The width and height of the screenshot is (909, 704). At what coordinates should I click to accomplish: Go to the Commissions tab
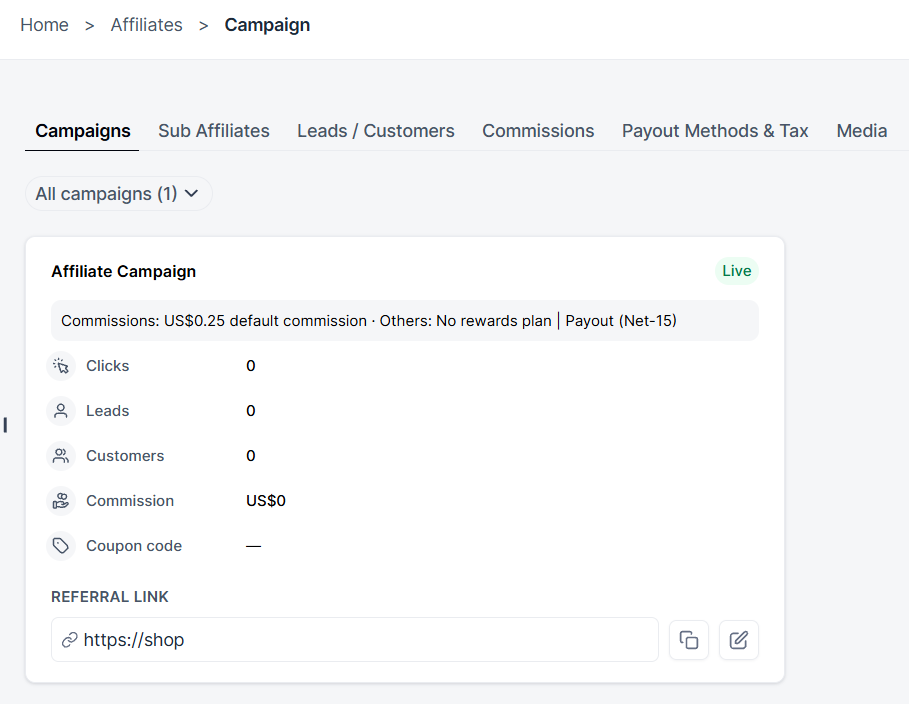538,131
